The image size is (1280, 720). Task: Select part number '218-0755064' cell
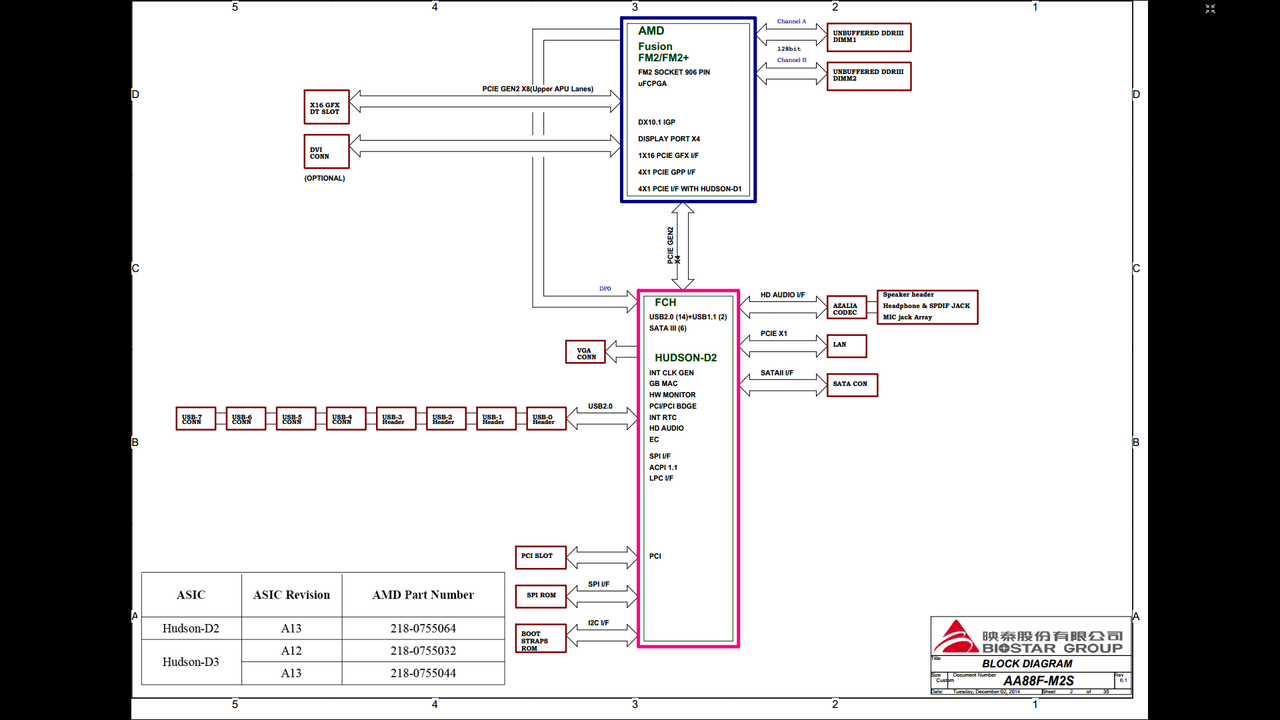coord(423,629)
